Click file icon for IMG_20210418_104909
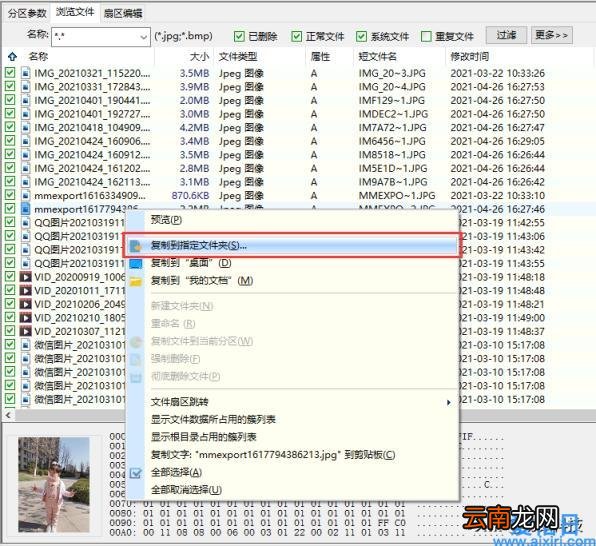The height and width of the screenshot is (546, 596). [25, 127]
